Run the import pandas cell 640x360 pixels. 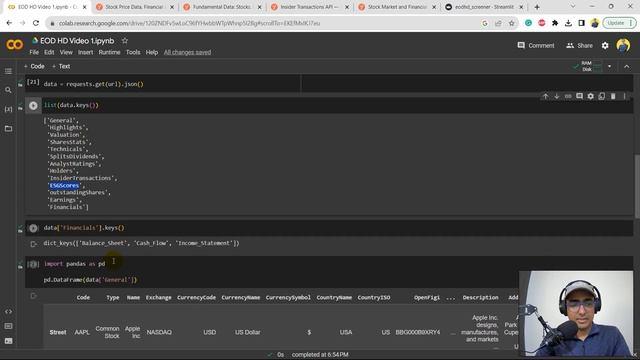[33, 264]
